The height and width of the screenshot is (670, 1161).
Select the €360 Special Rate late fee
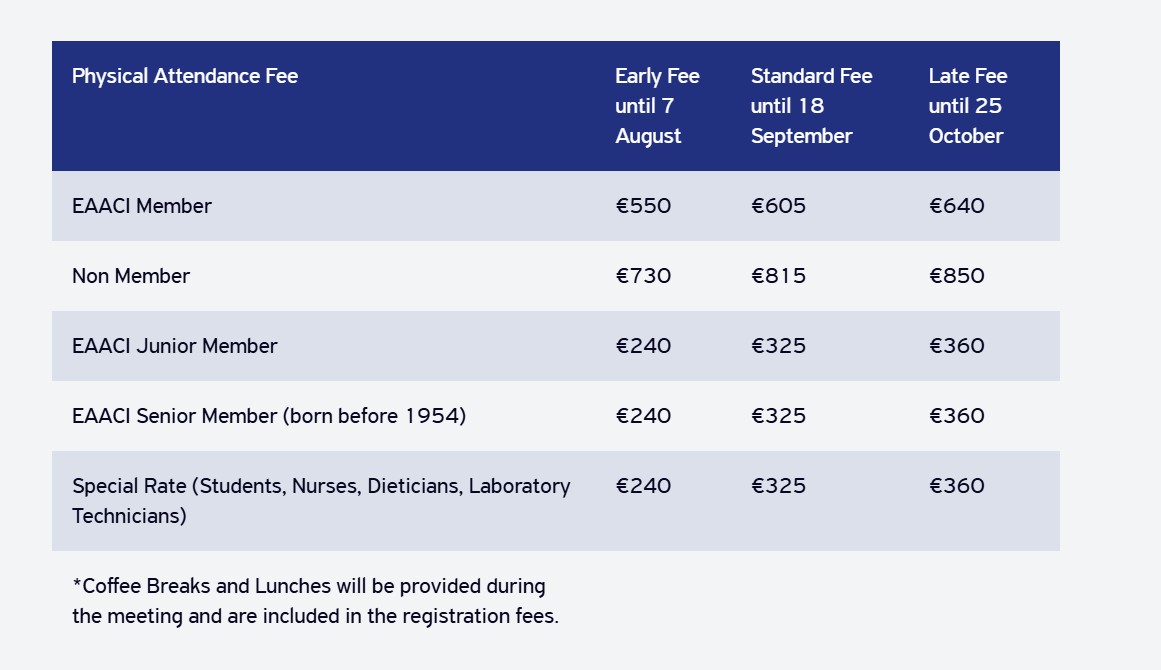(957, 486)
